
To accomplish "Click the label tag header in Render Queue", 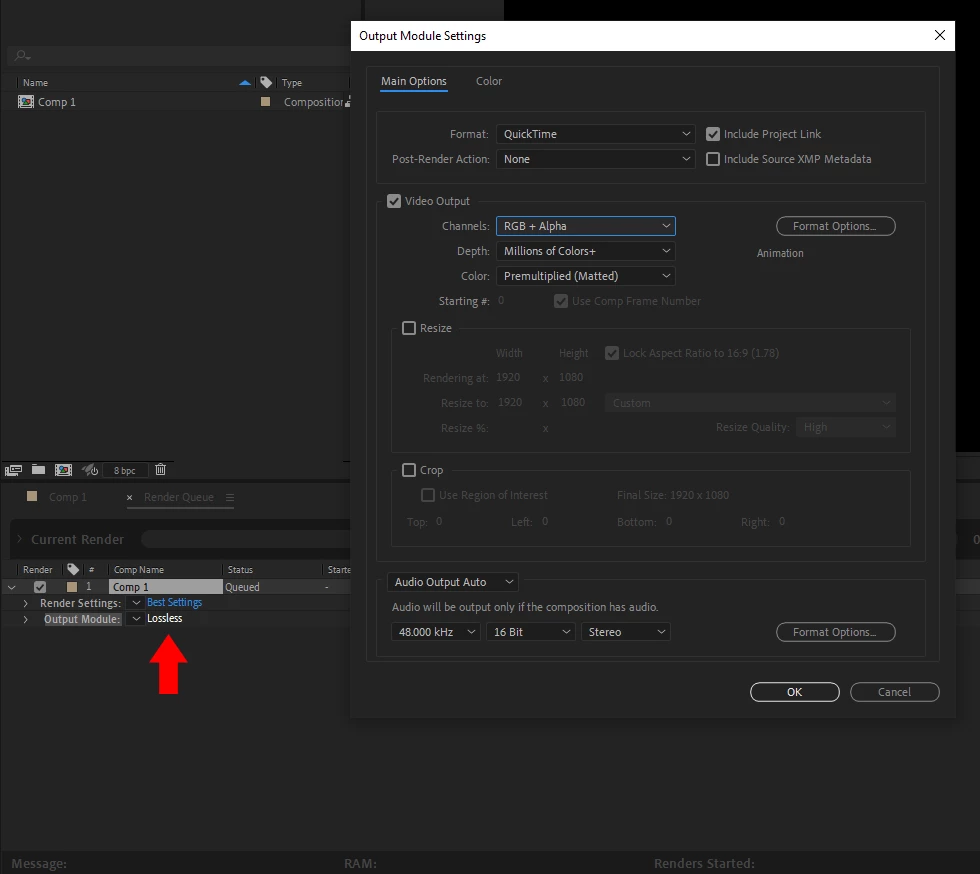I will (73, 569).
